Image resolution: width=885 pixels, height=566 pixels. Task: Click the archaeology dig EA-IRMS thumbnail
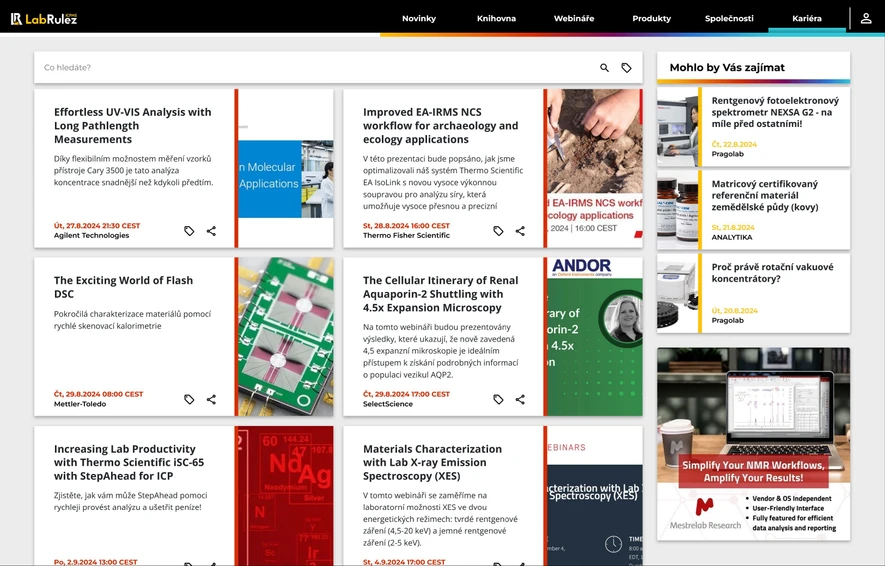tap(594, 168)
